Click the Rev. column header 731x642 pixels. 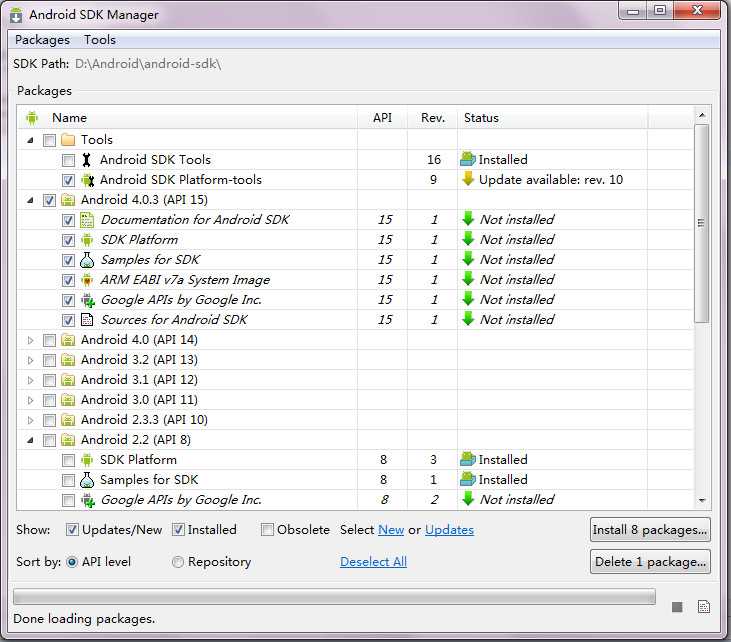tap(433, 118)
